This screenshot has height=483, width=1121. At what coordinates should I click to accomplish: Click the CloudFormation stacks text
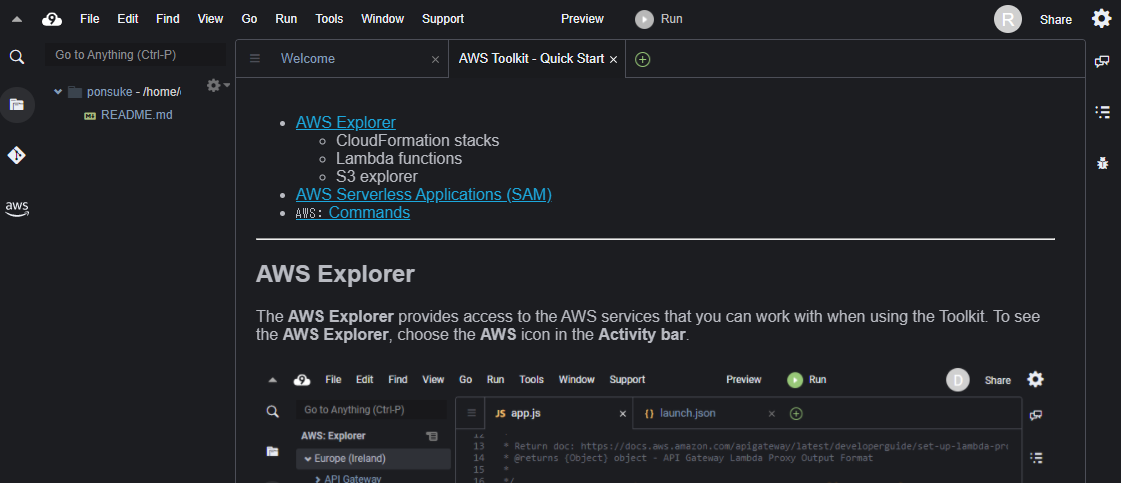(x=418, y=140)
